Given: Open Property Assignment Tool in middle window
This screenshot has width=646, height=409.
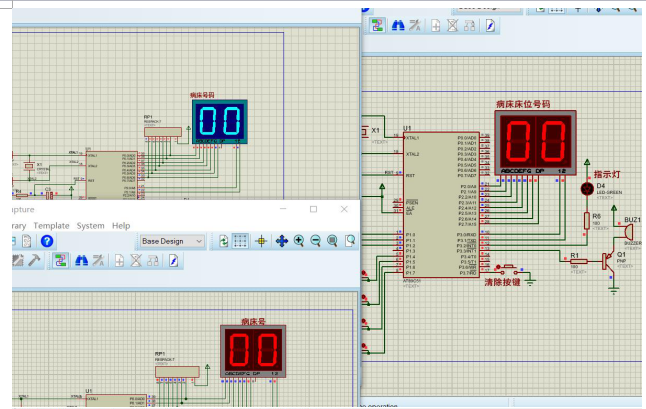Looking at the screenshot, I should coord(98,261).
